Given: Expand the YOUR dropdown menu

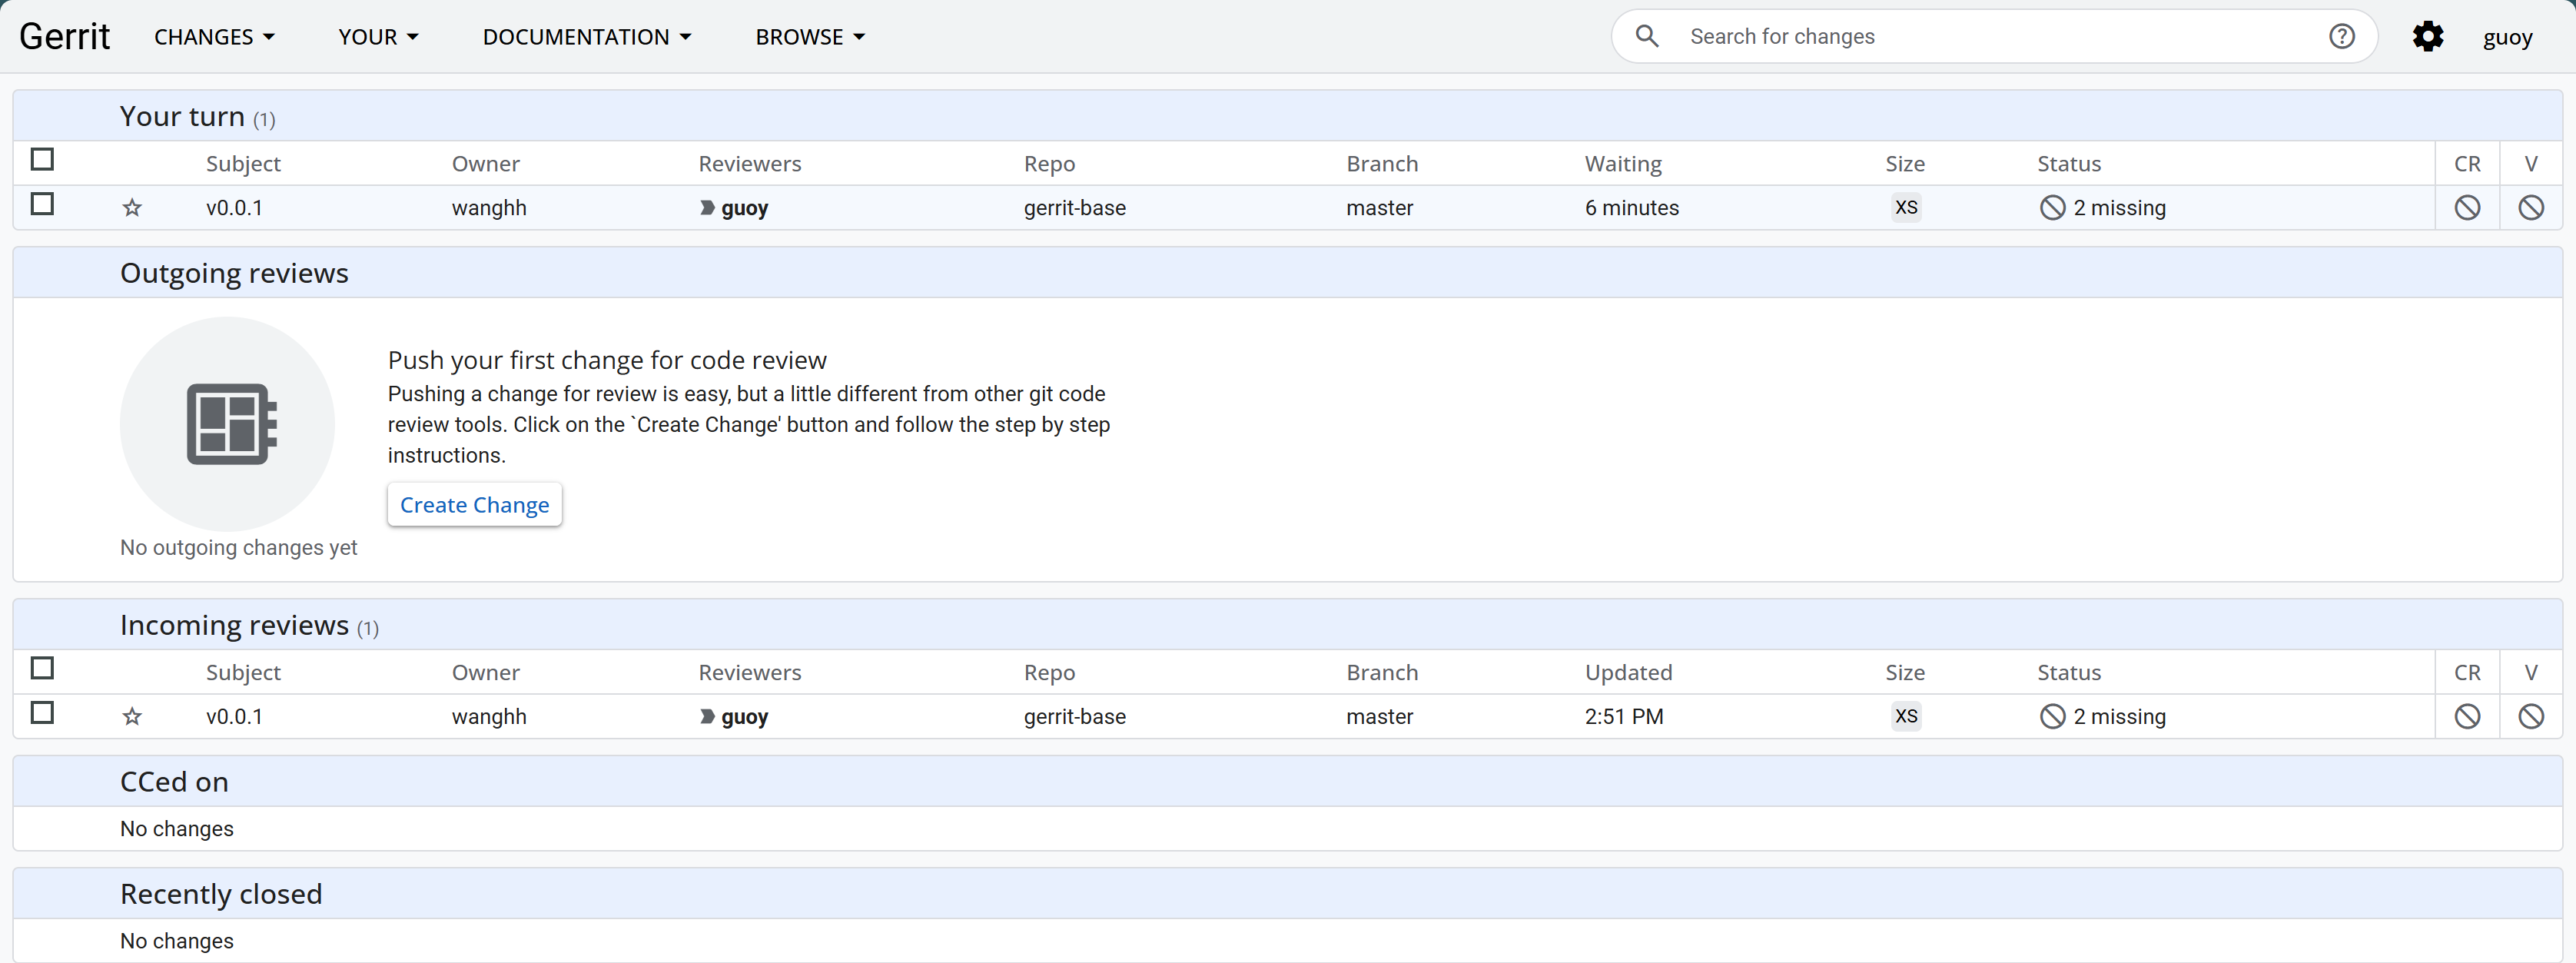Looking at the screenshot, I should (378, 37).
